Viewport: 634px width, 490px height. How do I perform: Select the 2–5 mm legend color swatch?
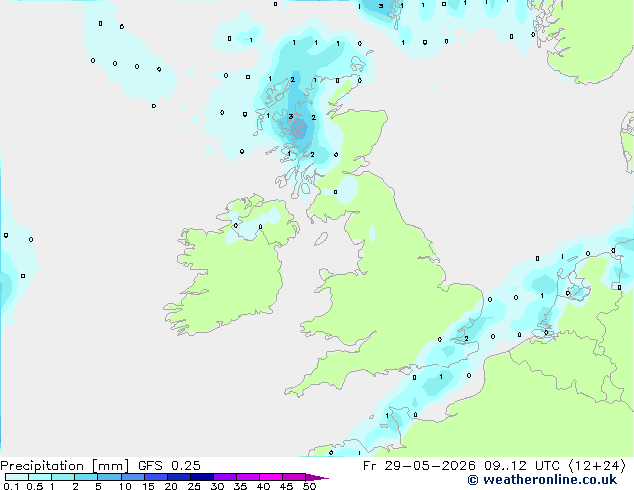coord(86,477)
